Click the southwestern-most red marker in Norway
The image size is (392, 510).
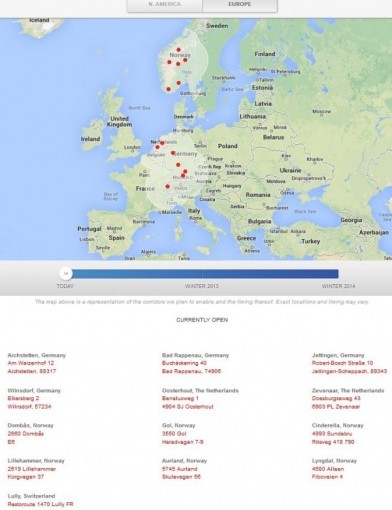click(x=168, y=89)
